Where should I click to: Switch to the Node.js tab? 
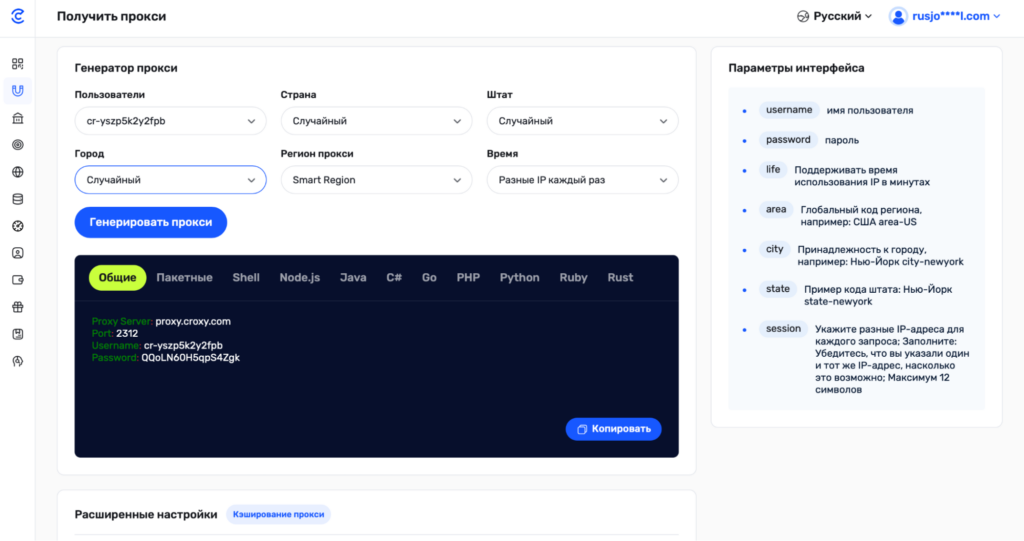point(300,278)
